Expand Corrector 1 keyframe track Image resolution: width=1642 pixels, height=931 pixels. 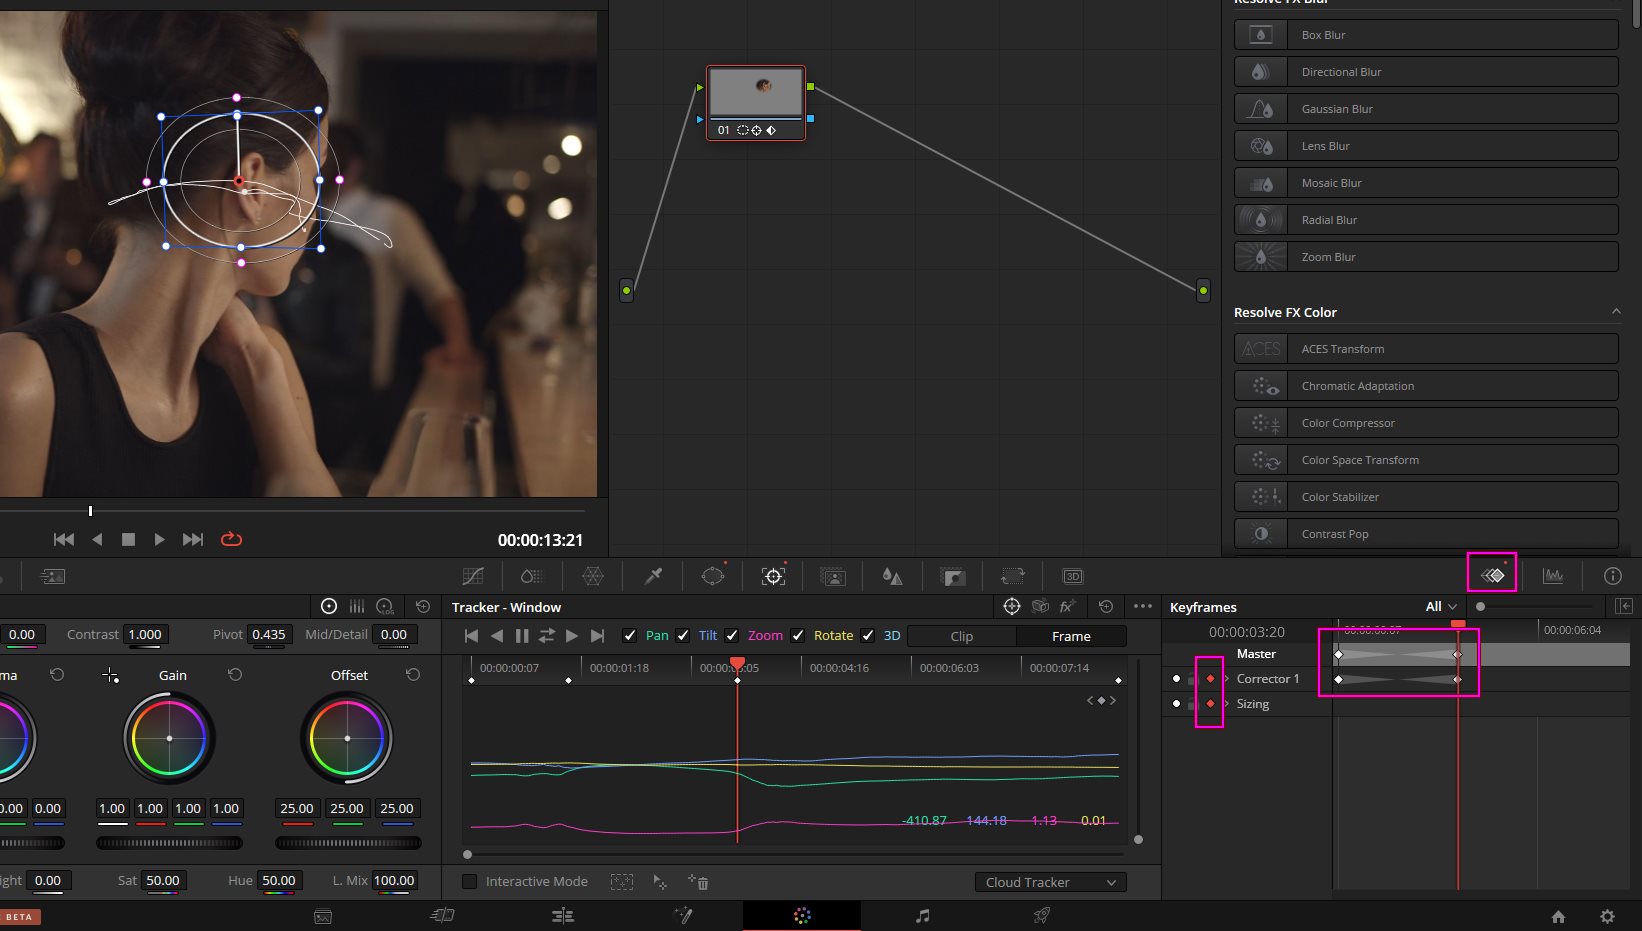tap(1227, 678)
